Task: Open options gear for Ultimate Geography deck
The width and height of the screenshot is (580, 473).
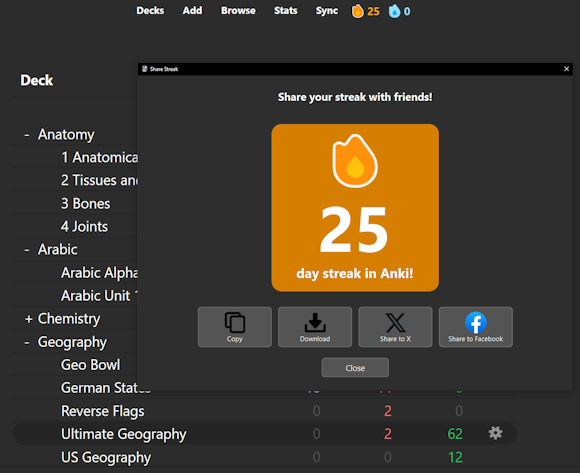Action: pos(495,433)
